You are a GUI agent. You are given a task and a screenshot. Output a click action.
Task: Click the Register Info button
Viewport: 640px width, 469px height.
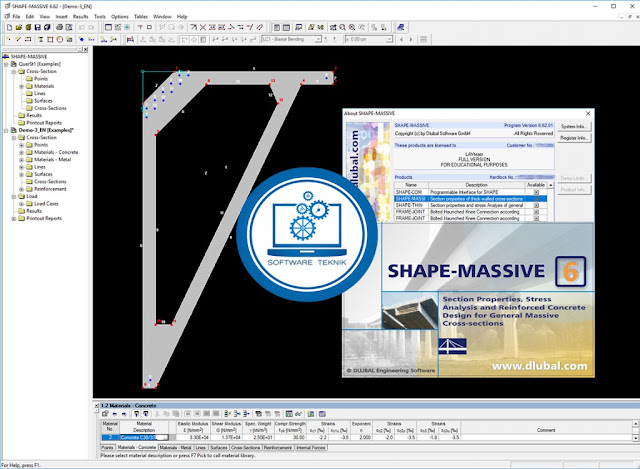(x=574, y=138)
